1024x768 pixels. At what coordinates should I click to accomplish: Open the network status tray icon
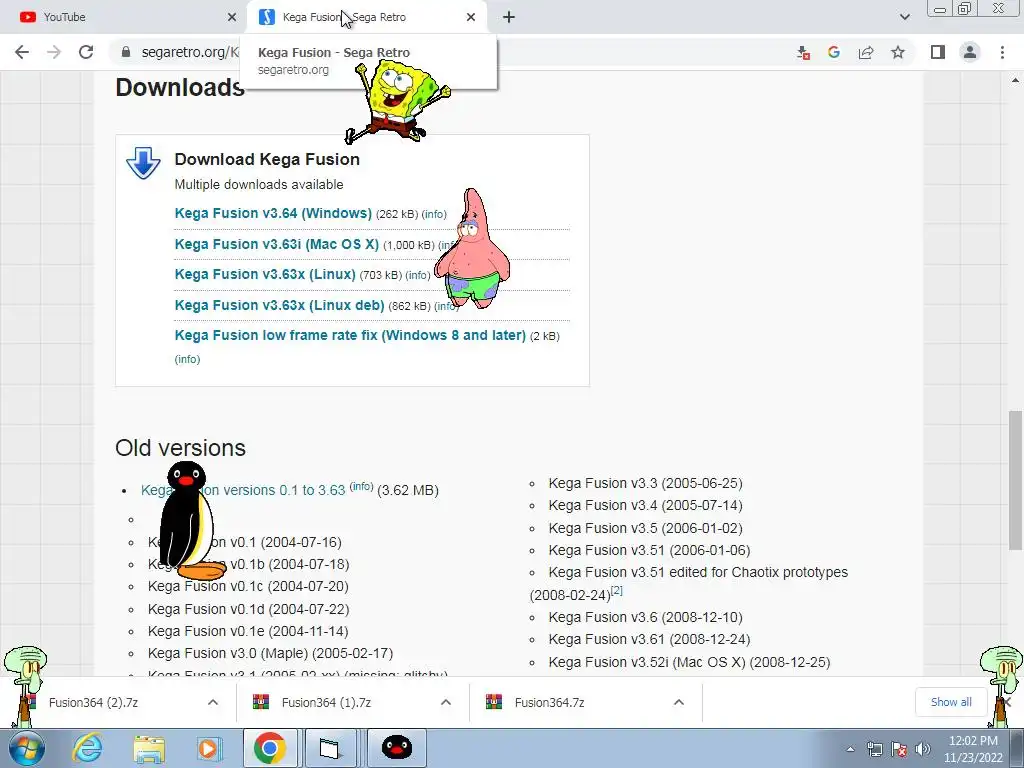(874, 749)
